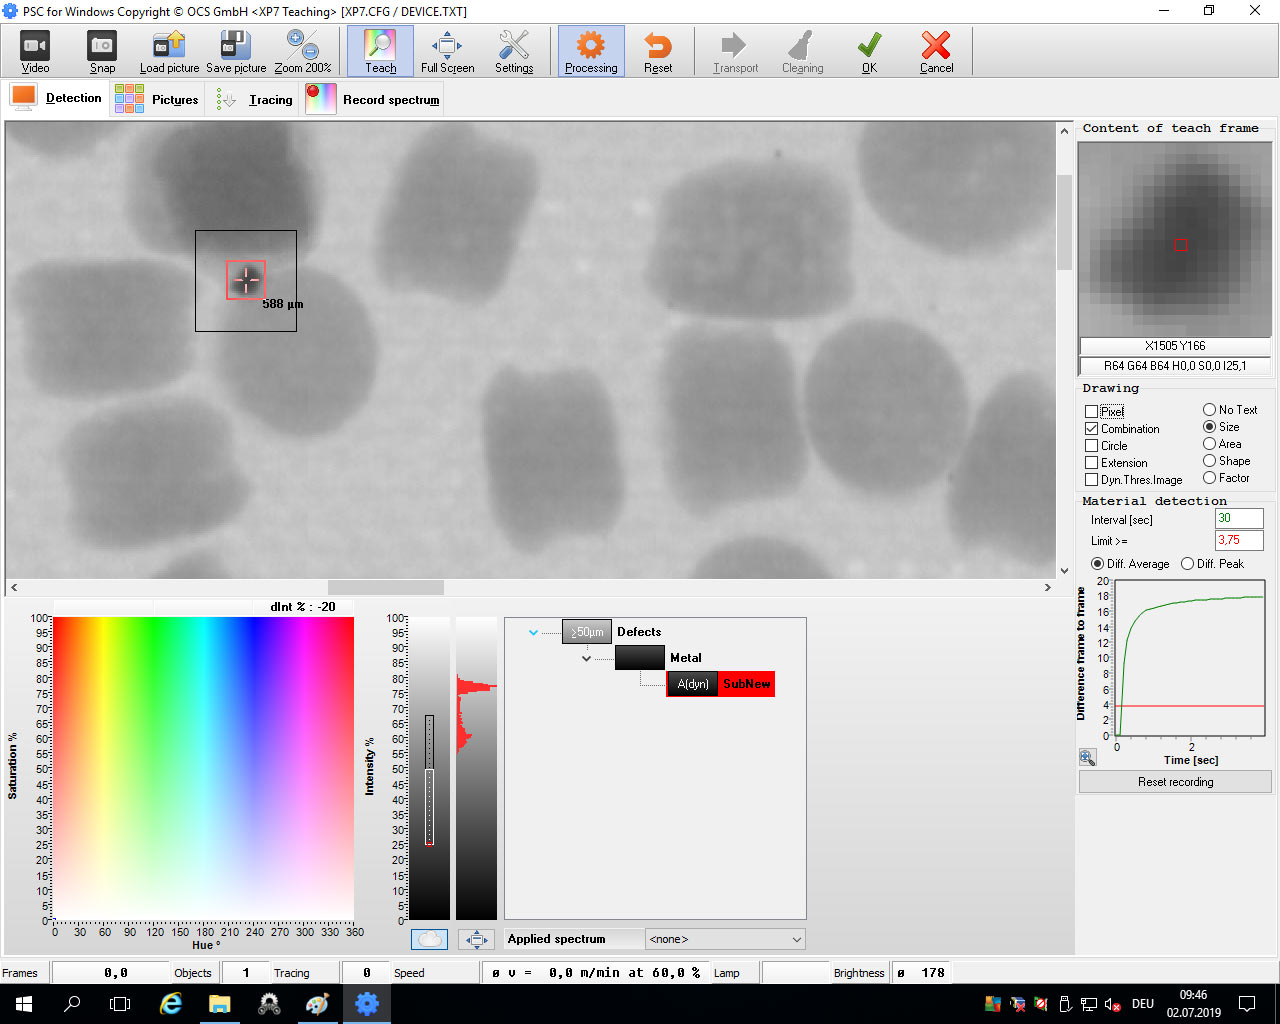The height and width of the screenshot is (1024, 1280).
Task: Collapse the Defects tree node
Action: point(534,632)
